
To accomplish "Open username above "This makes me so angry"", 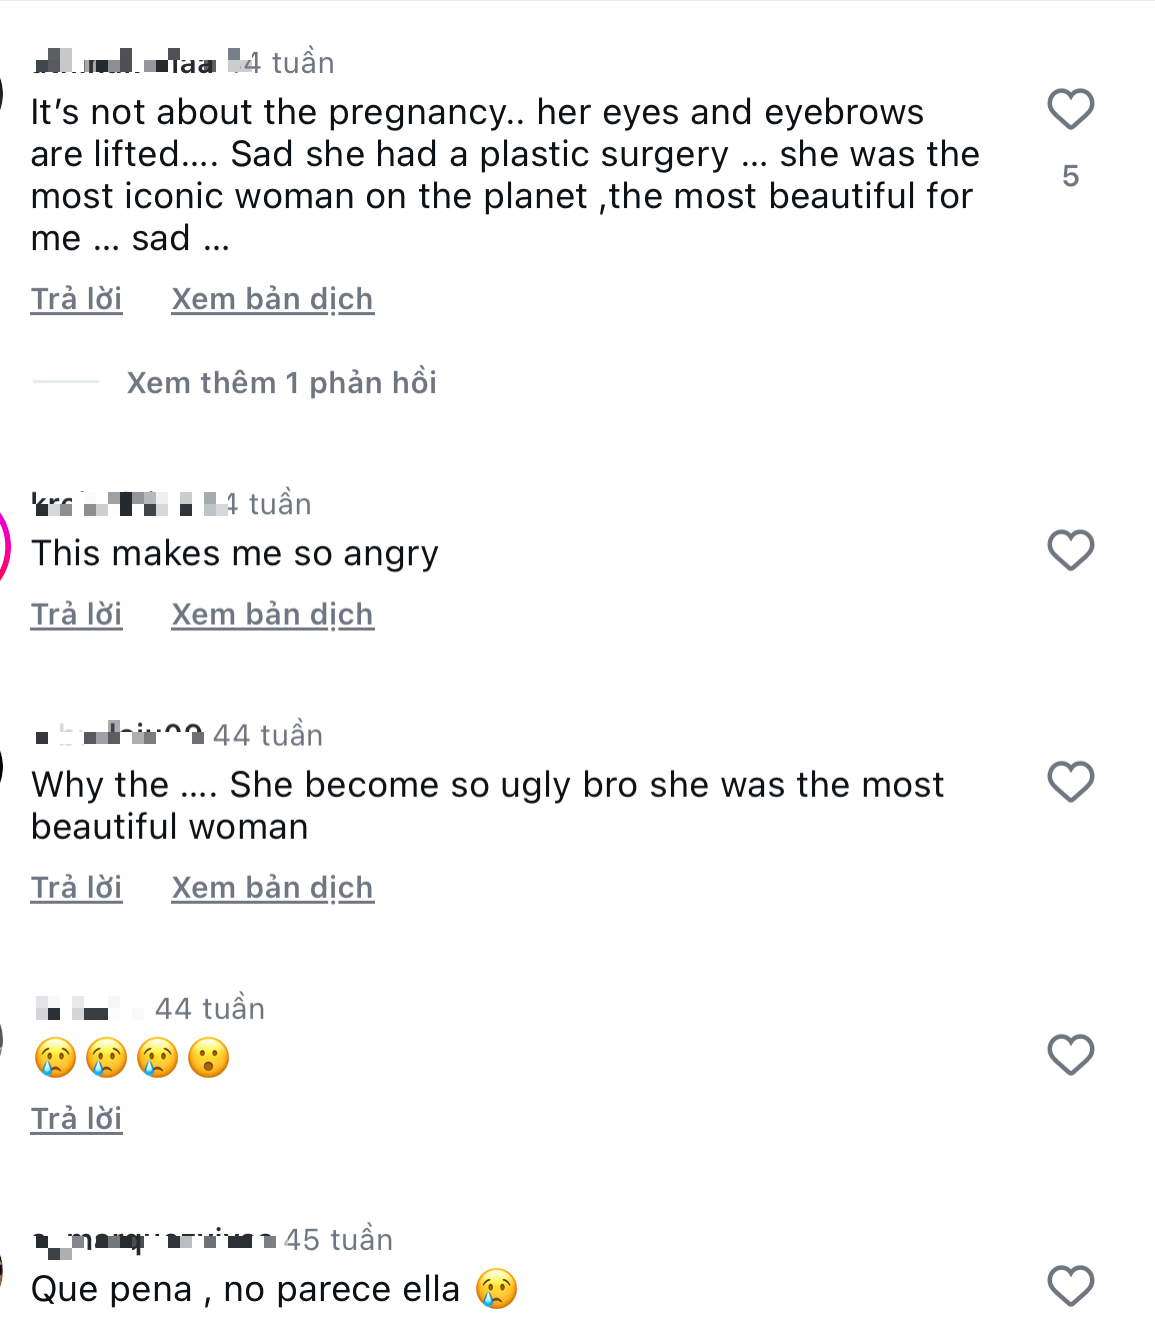I will tap(120, 504).
